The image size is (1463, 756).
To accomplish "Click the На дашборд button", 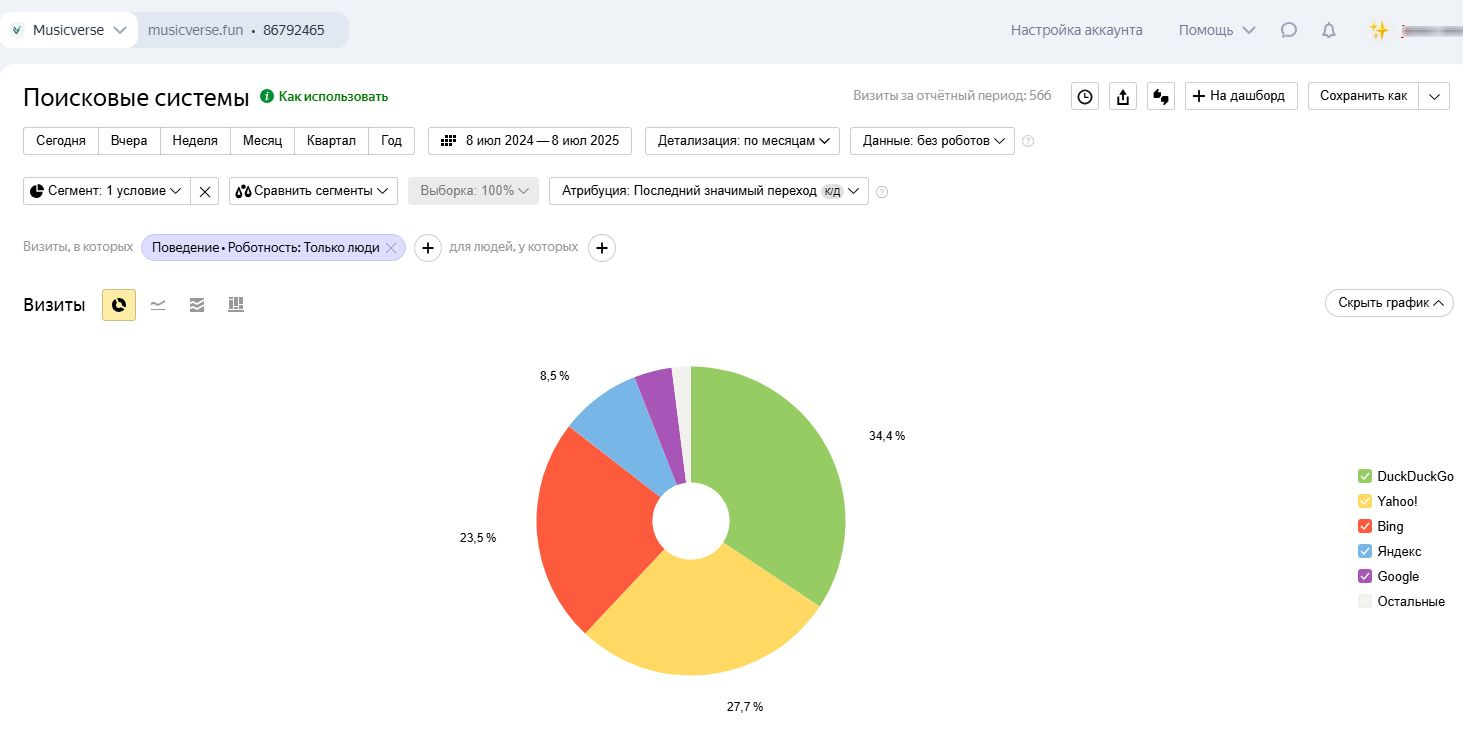I will point(1241,96).
